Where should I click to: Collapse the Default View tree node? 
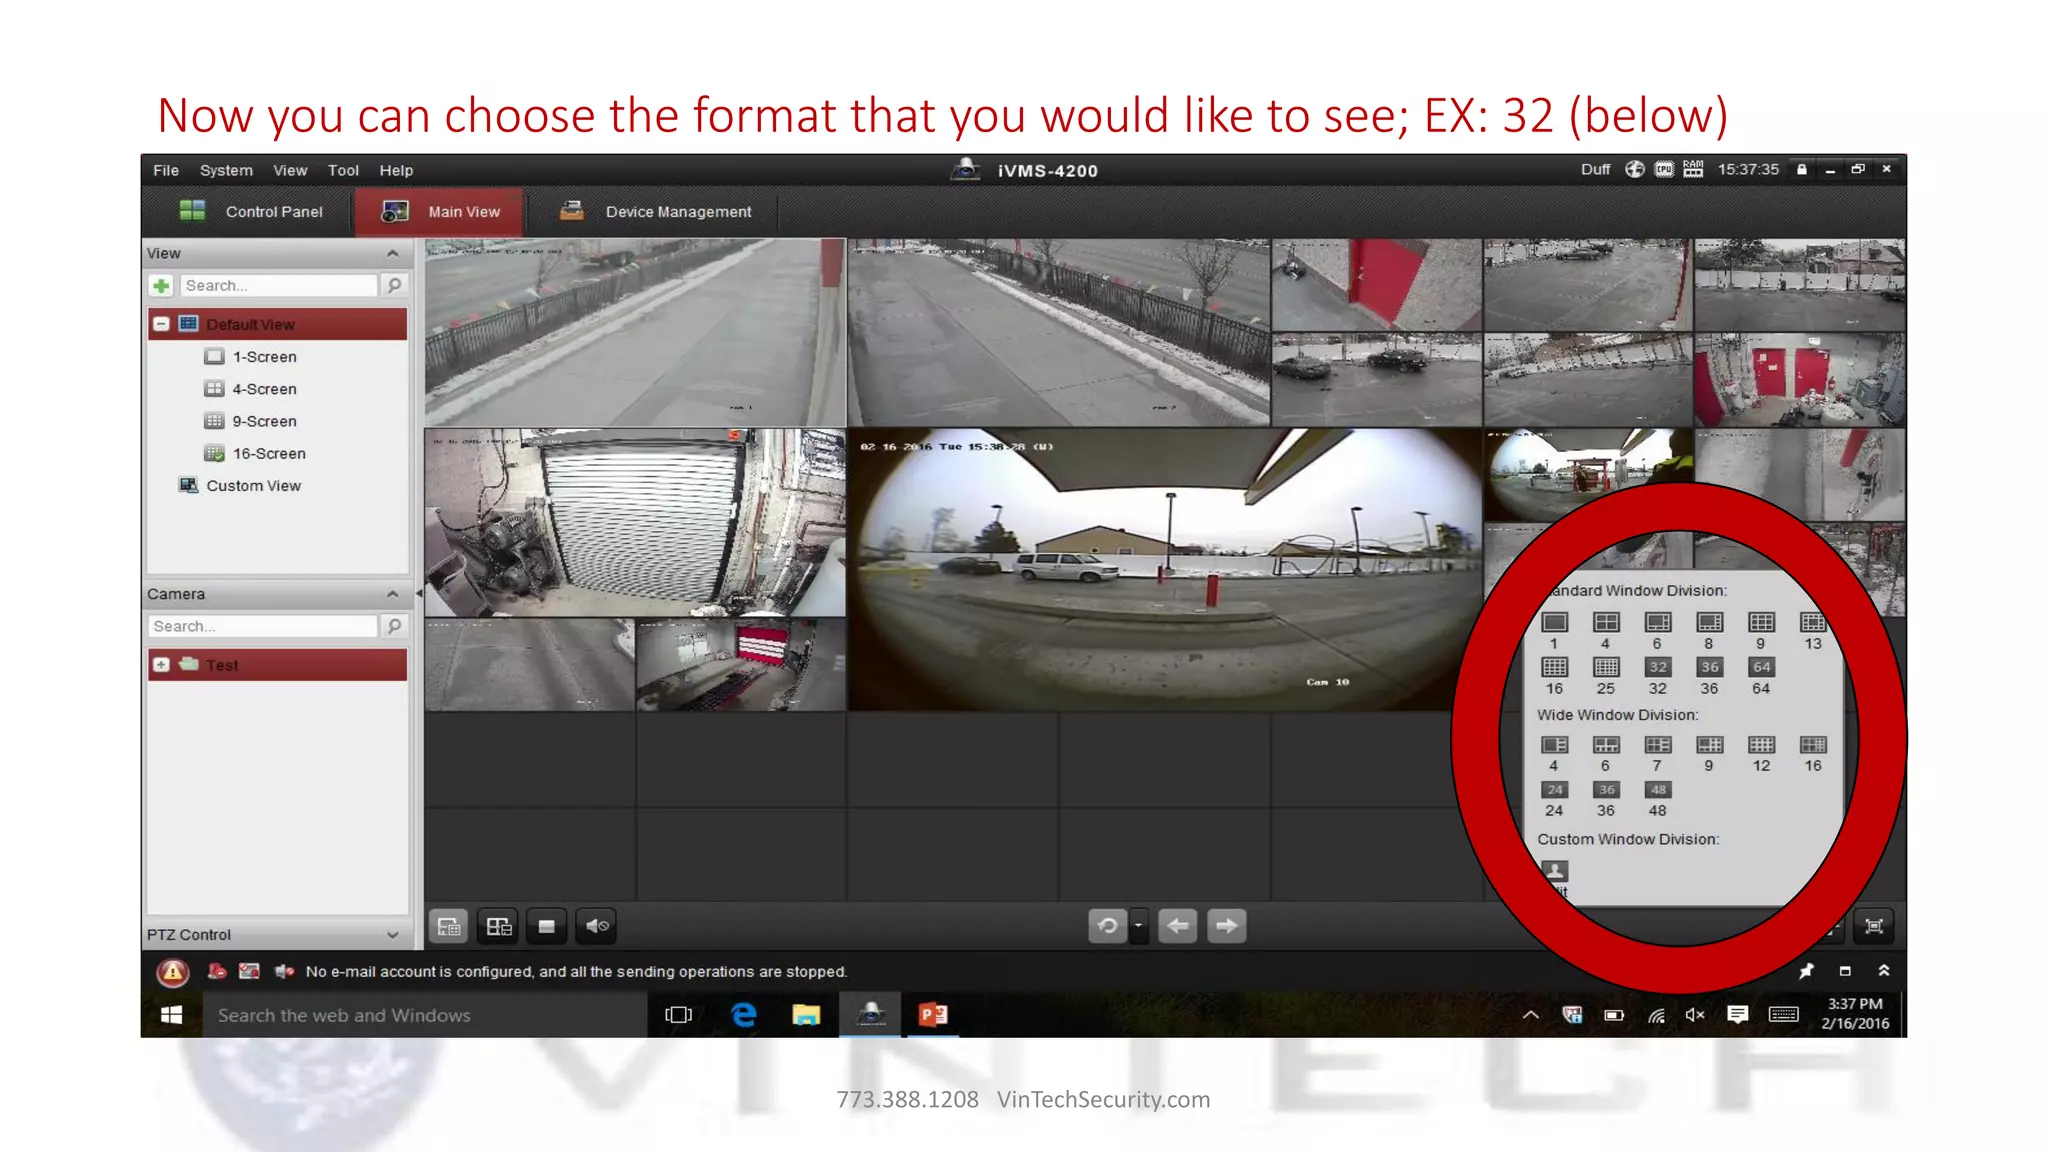tap(161, 324)
